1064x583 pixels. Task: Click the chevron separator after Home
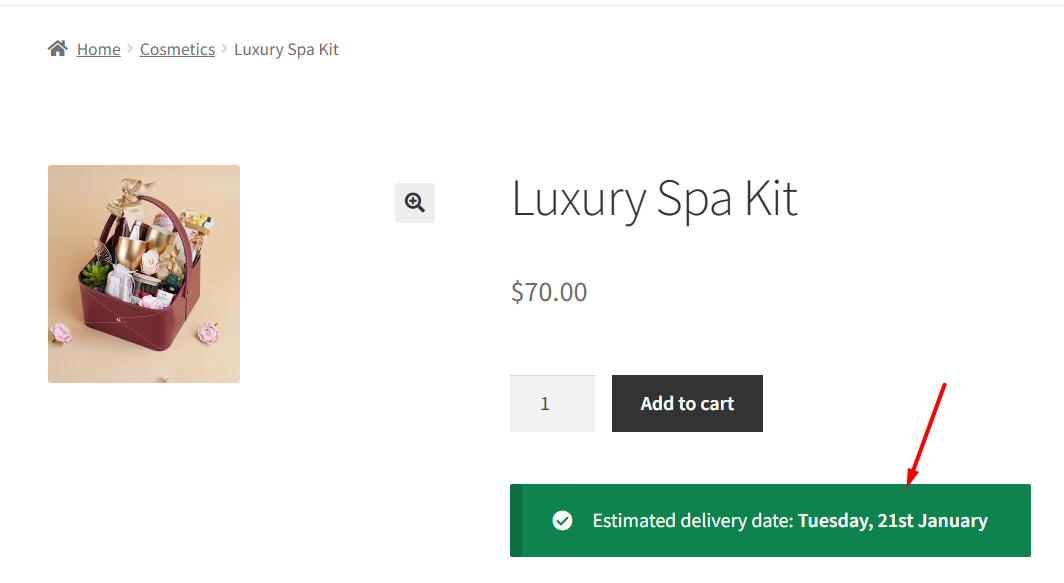pos(130,49)
